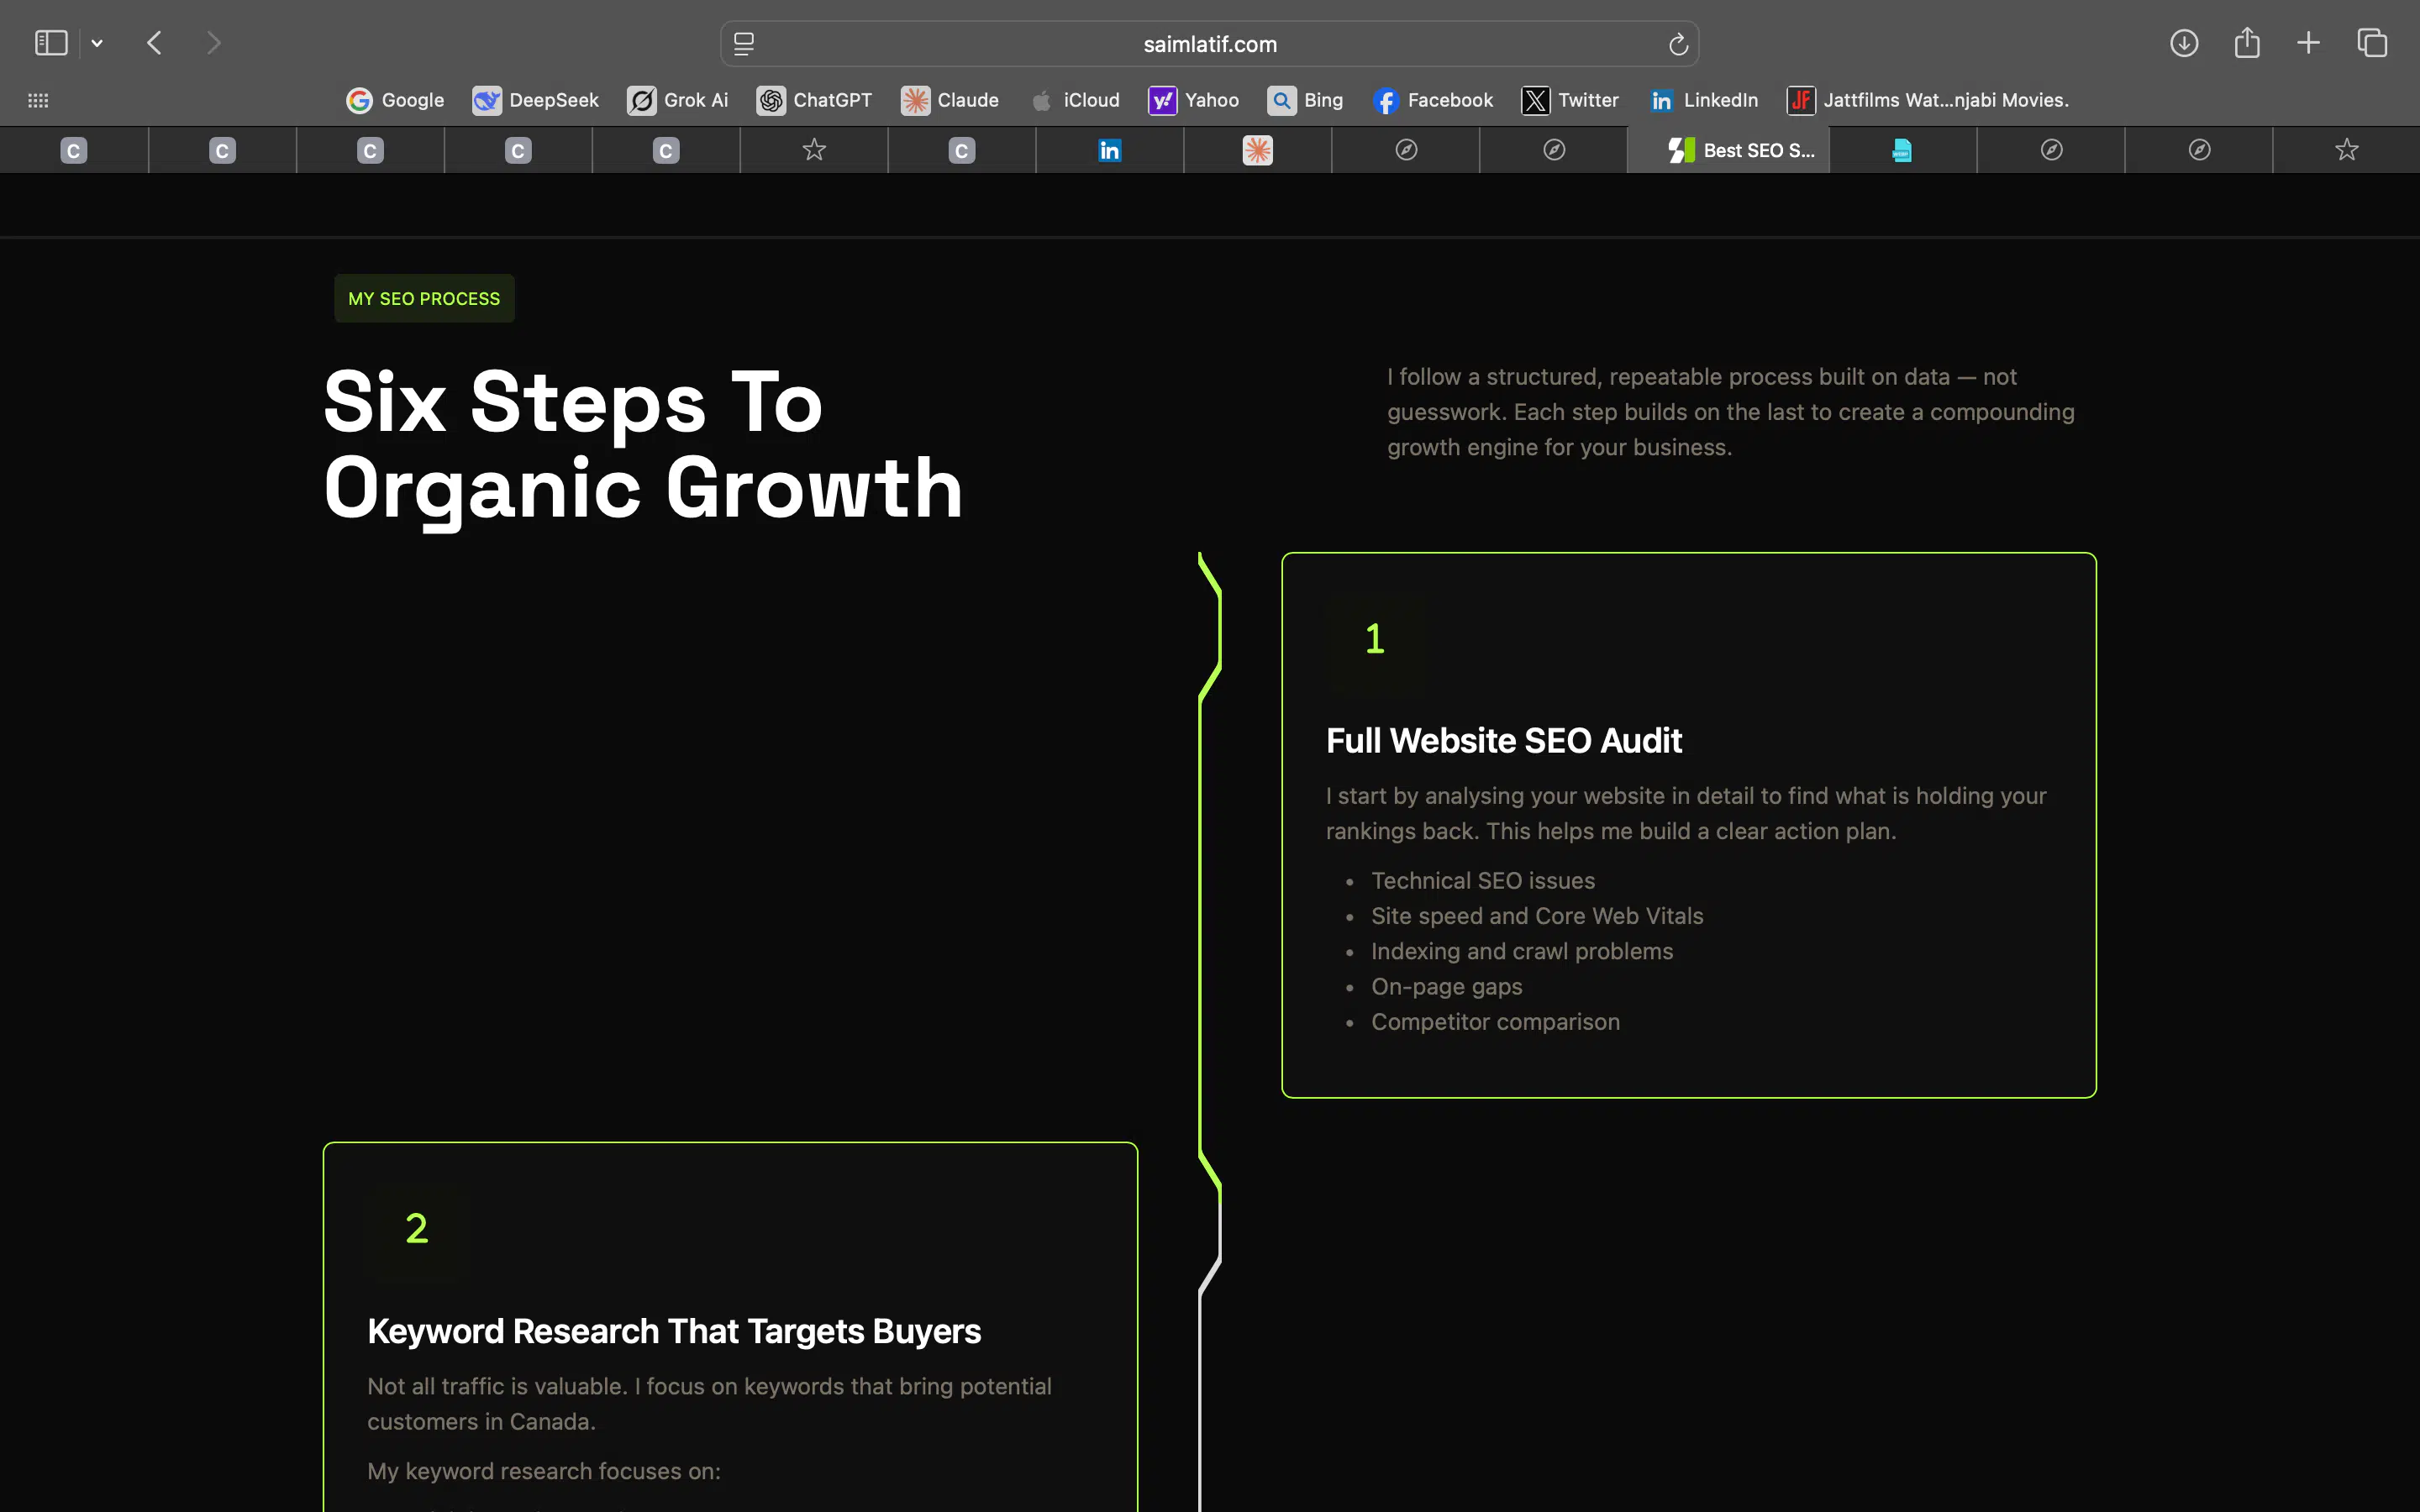Select the Best SEO S... tab
Viewport: 2420px width, 1512px height.
pyautogui.click(x=1740, y=150)
